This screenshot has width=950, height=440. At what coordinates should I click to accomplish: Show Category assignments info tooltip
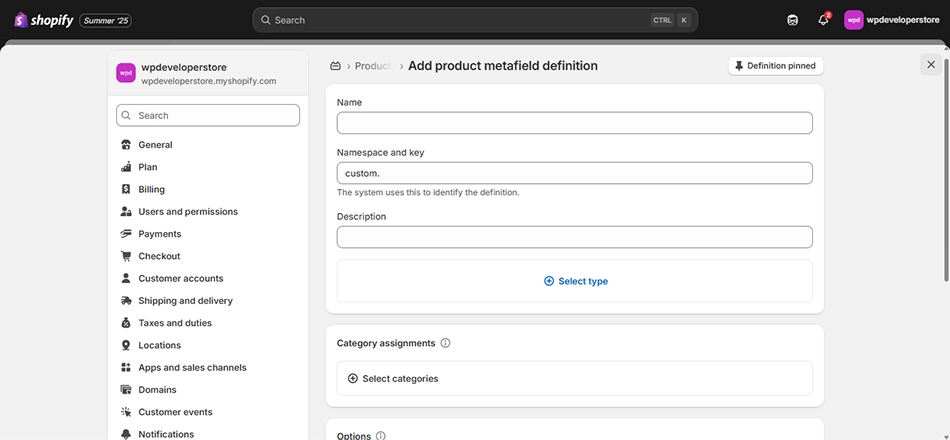[445, 343]
